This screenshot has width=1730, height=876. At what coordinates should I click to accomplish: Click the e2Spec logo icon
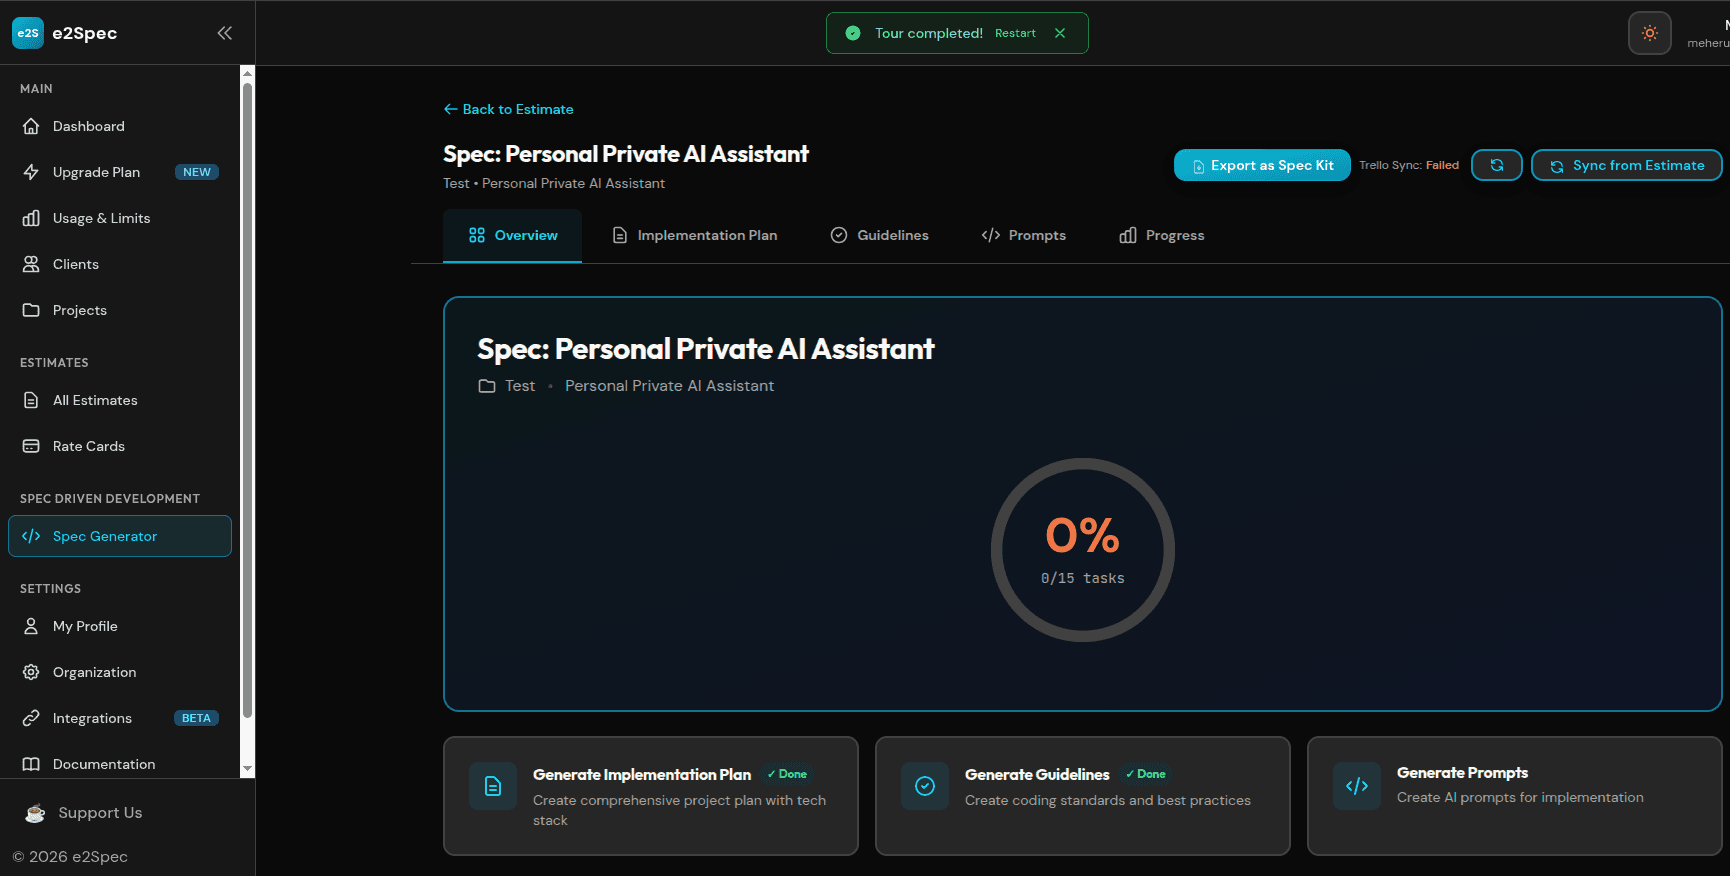tap(28, 33)
